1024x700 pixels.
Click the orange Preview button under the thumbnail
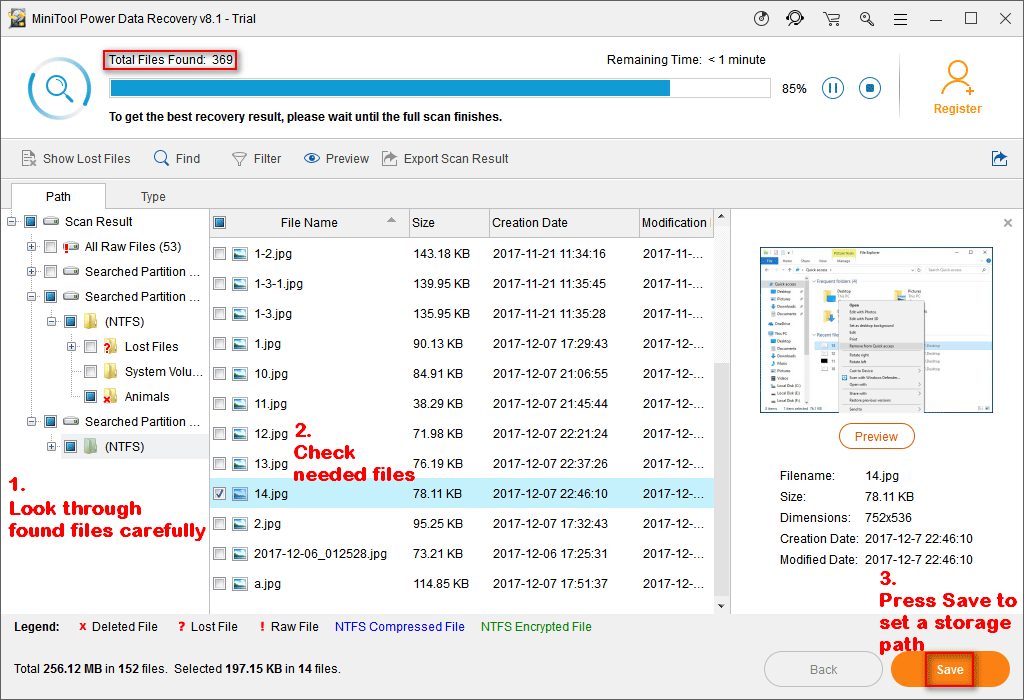point(876,437)
